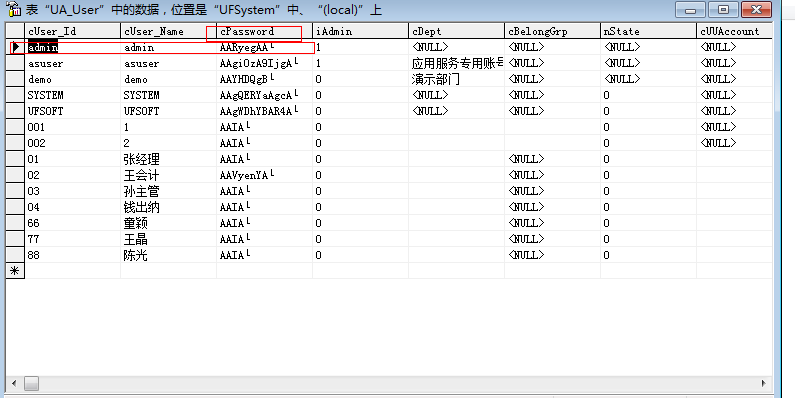Click the UFSOFT cell in cUser_Id column
This screenshot has width=795, height=398.
point(73,111)
